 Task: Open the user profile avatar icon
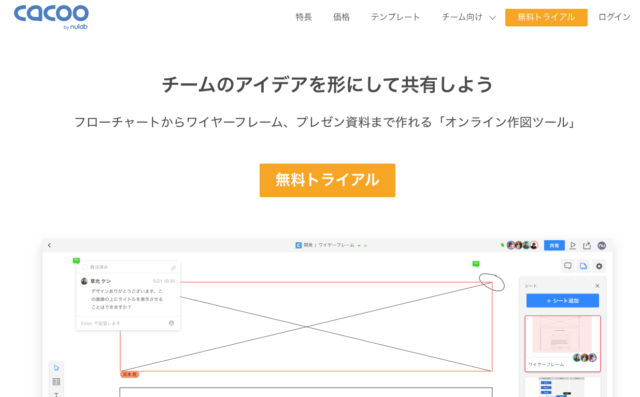click(x=602, y=245)
